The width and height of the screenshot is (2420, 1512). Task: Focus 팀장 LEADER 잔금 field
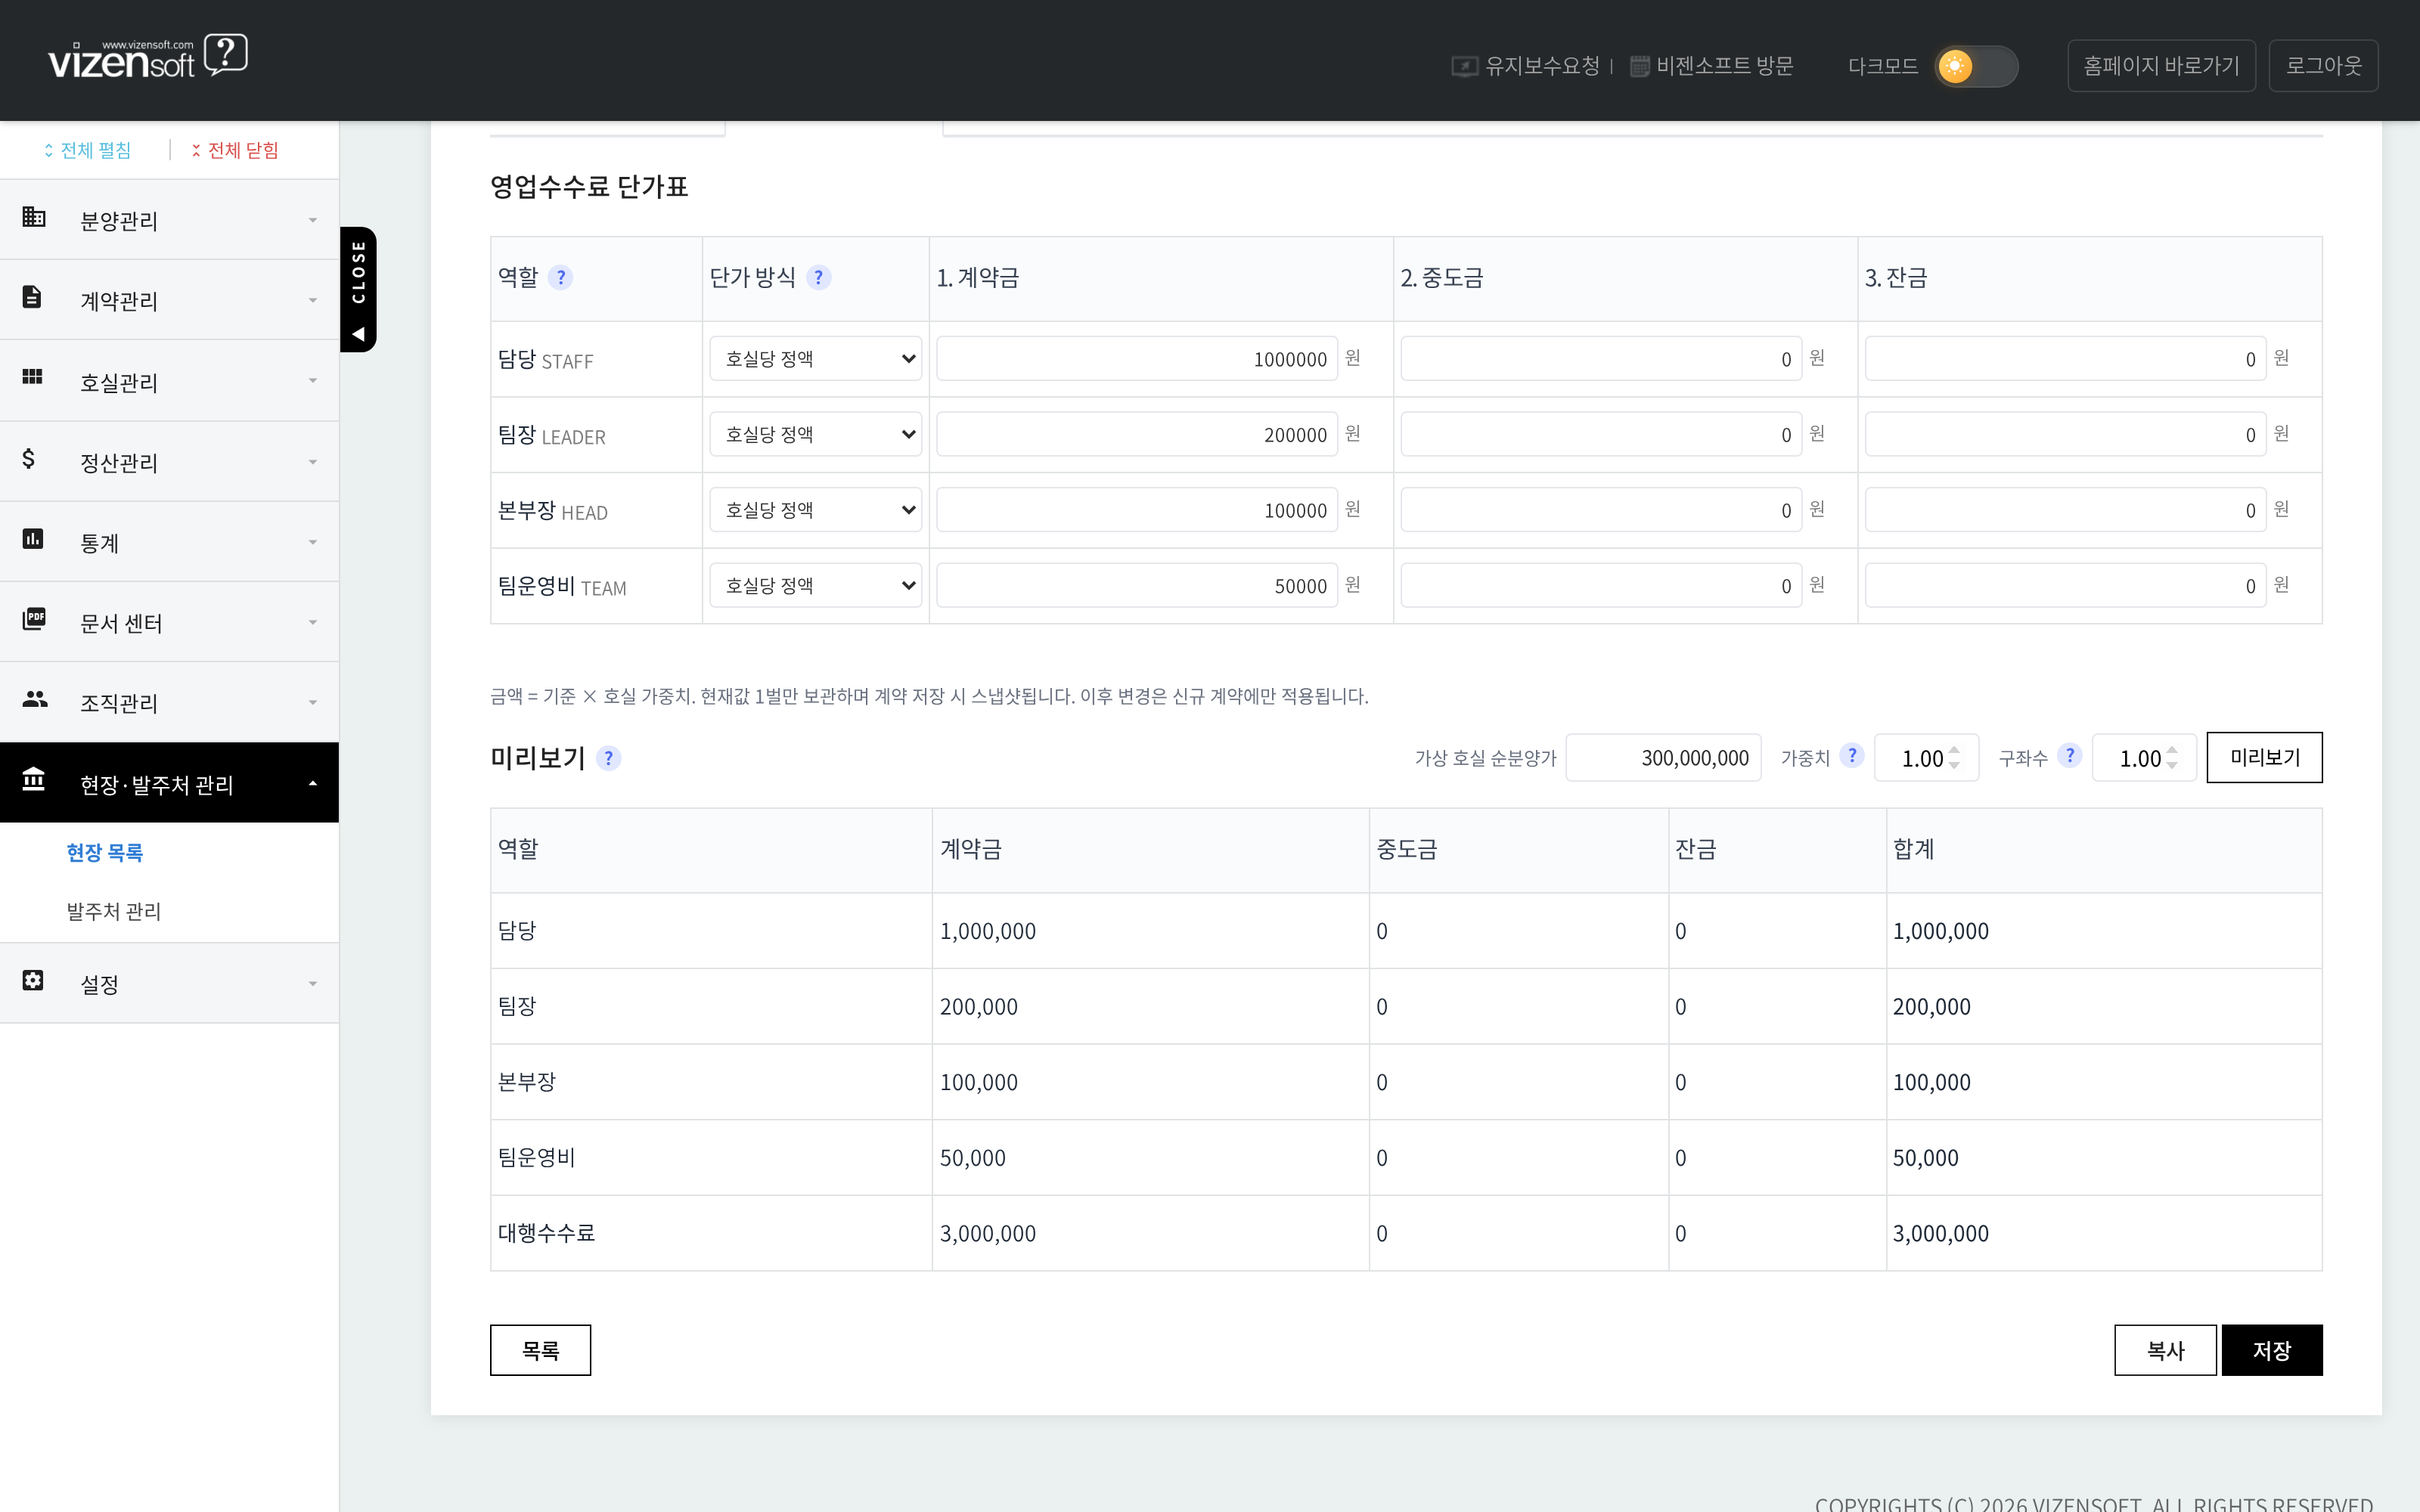point(2065,434)
